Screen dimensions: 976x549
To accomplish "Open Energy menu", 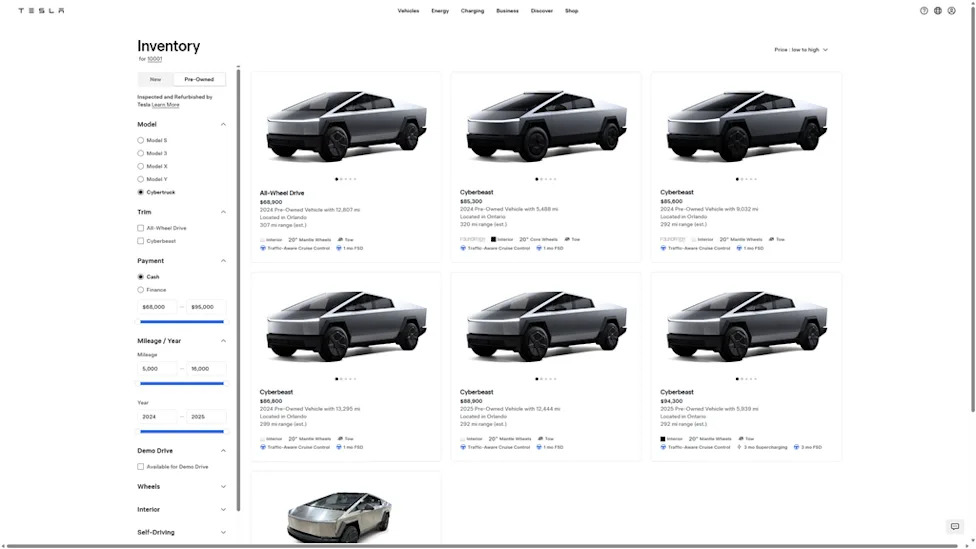I will tap(440, 11).
